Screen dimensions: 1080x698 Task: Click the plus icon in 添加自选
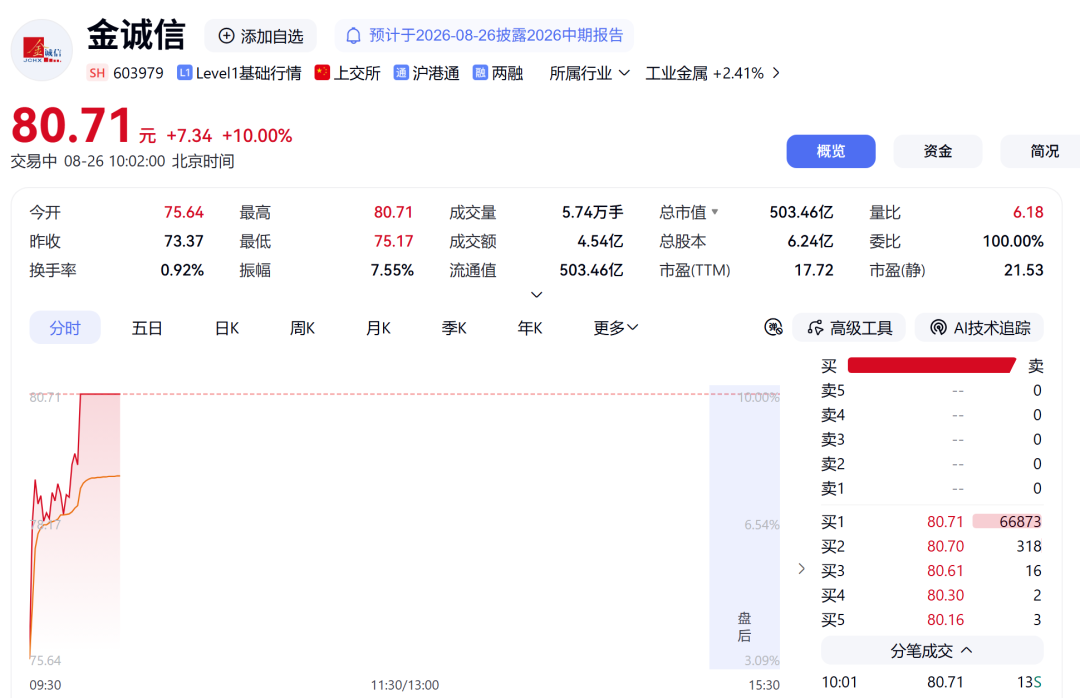[x=226, y=36]
